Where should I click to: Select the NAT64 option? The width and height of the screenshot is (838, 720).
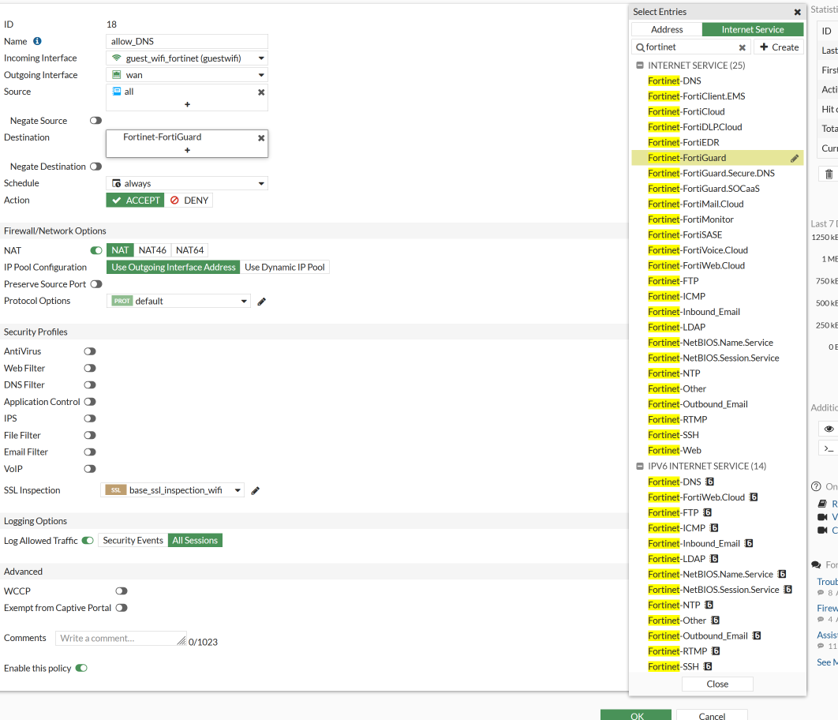(190, 250)
